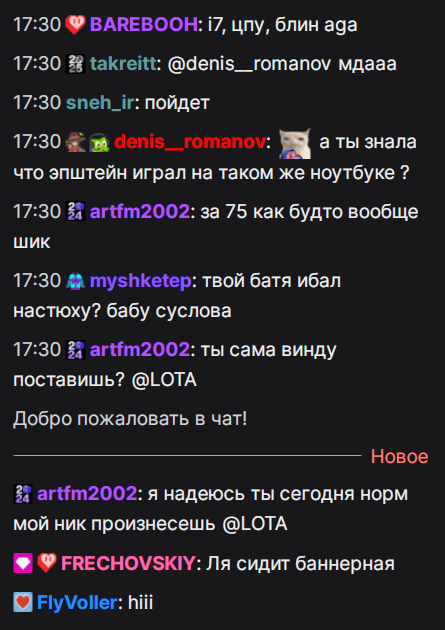Open sneh_ir's user card
This screenshot has width=445, height=630.
coord(100,103)
